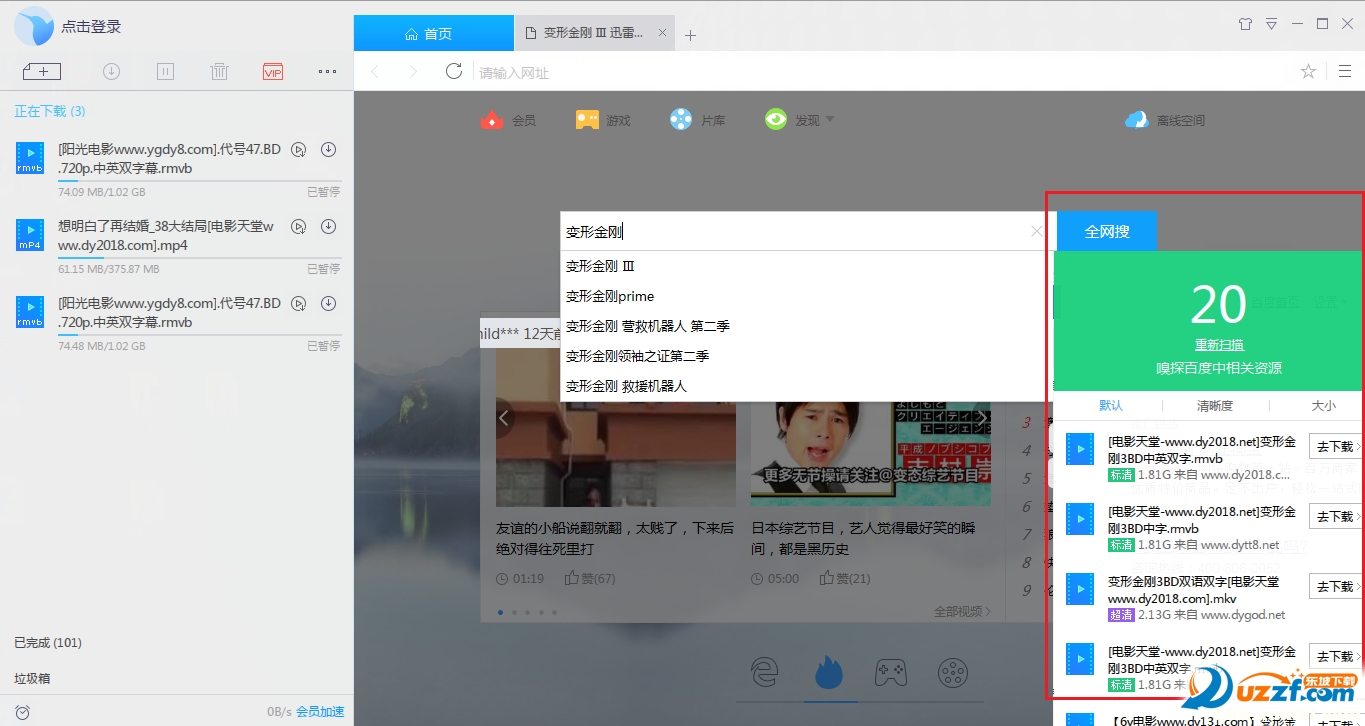The height and width of the screenshot is (726, 1365).
Task: Click the 全网搜 search button
Action: pos(1107,231)
